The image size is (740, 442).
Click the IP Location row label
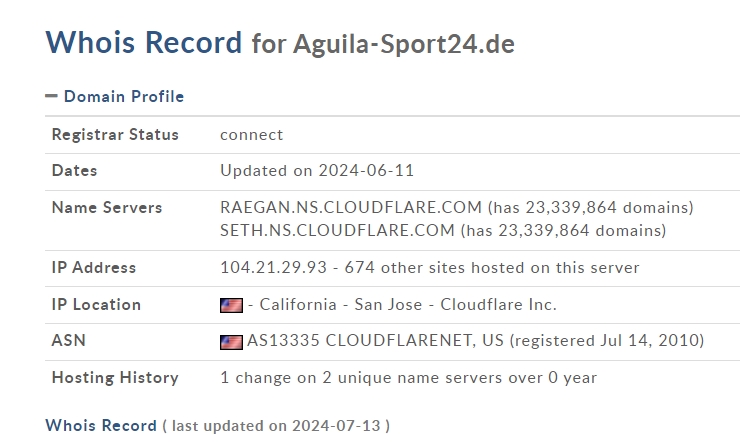pyautogui.click(x=96, y=305)
